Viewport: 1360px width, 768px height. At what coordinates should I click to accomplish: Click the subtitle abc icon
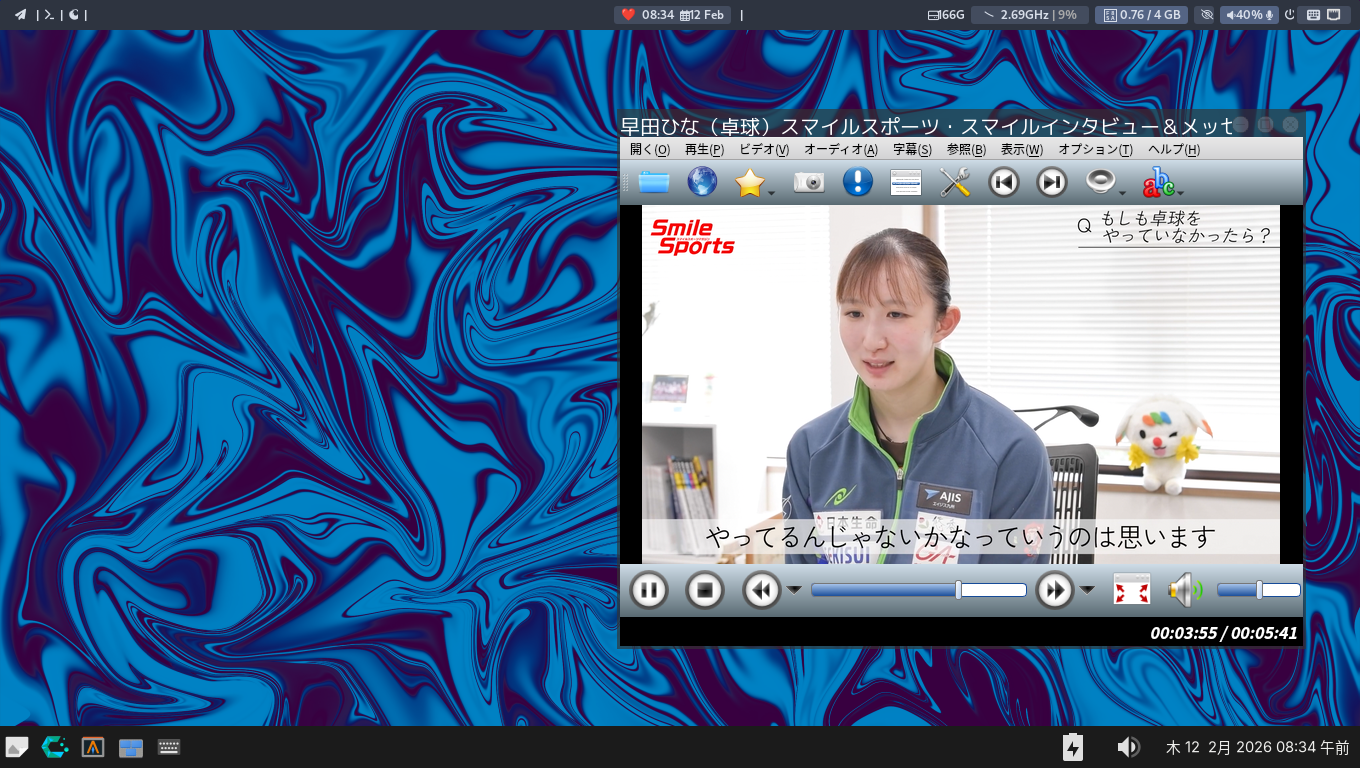(1158, 182)
